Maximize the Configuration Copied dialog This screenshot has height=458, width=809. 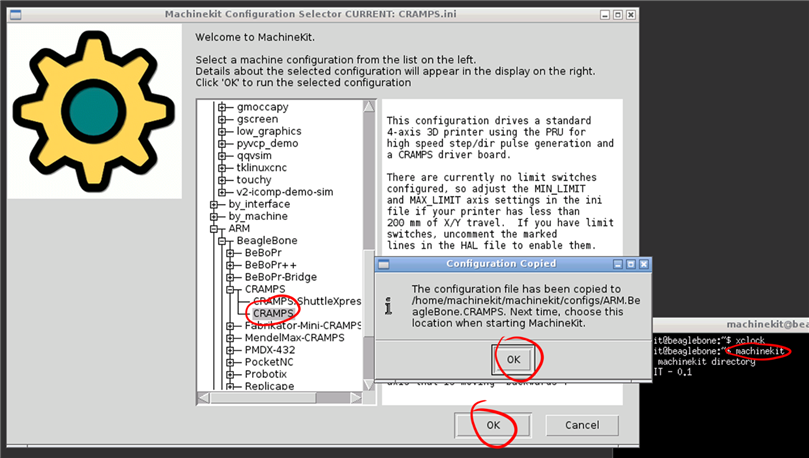click(x=631, y=264)
